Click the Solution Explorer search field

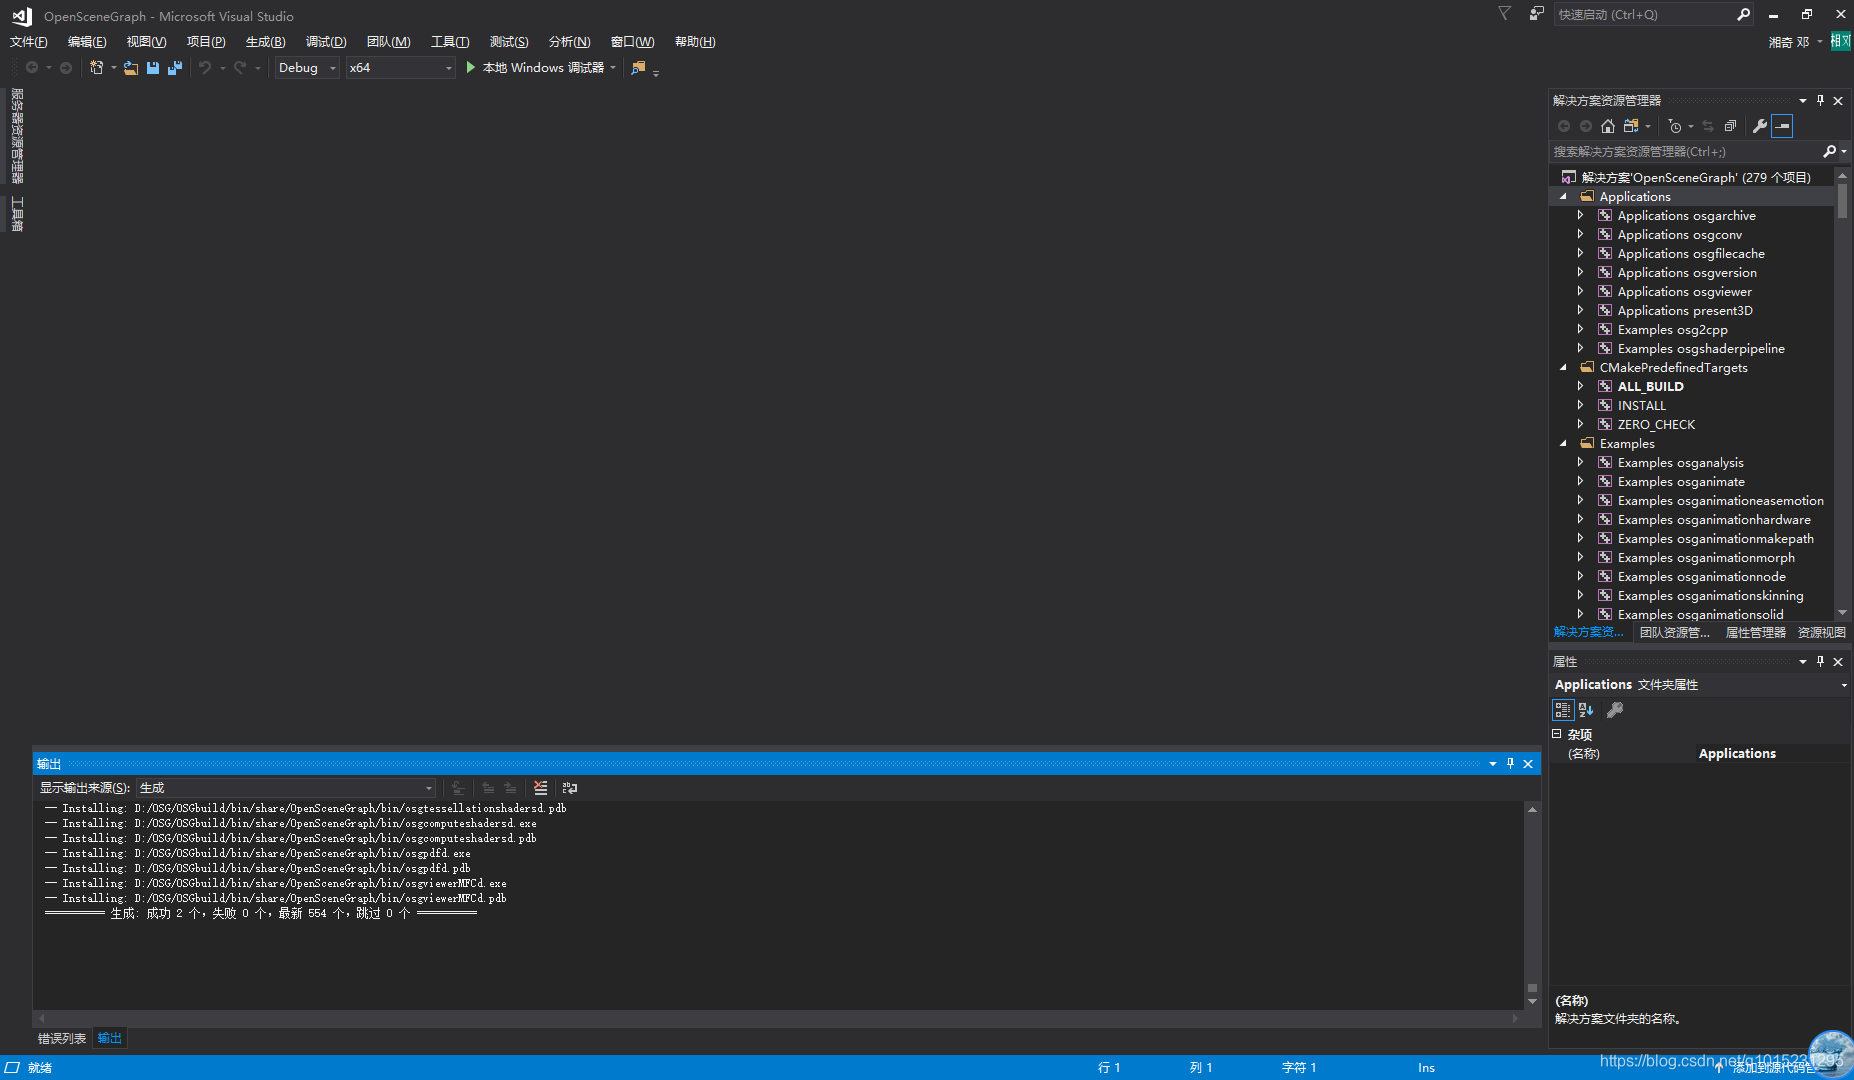click(1685, 152)
